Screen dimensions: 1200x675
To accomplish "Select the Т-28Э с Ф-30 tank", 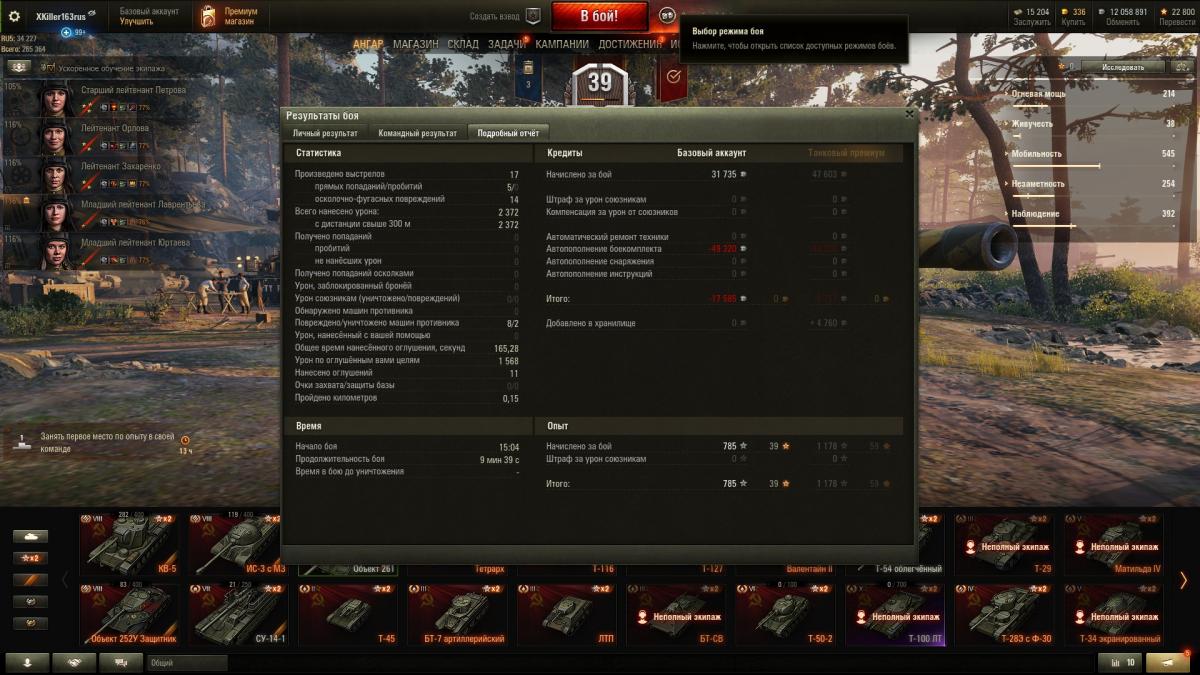I will click(x=1004, y=613).
